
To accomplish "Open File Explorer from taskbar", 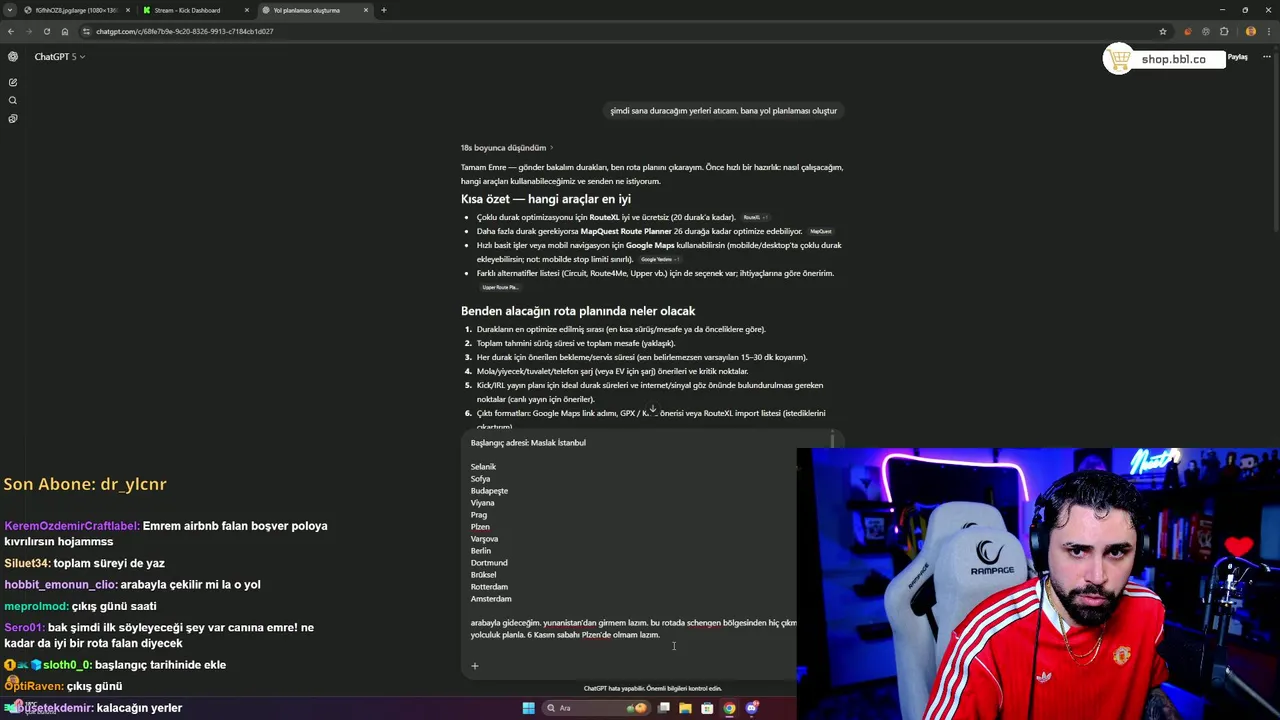I will [x=685, y=708].
